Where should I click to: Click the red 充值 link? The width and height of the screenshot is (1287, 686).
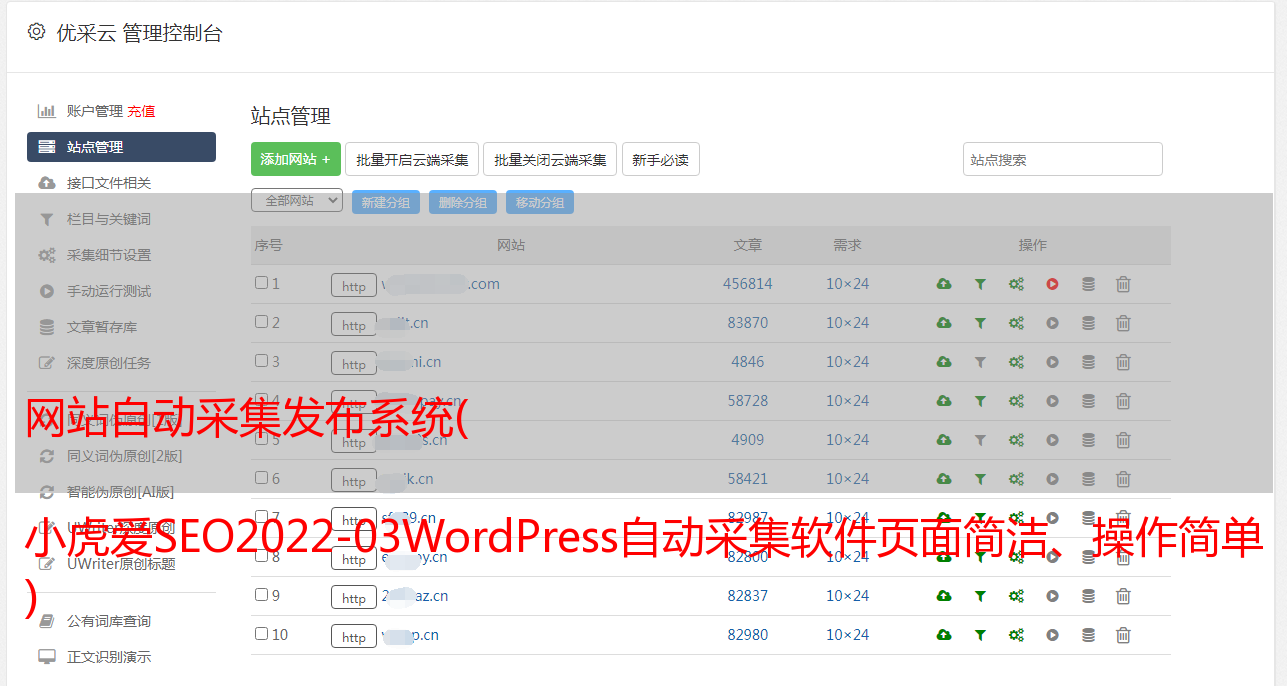pyautogui.click(x=141, y=111)
